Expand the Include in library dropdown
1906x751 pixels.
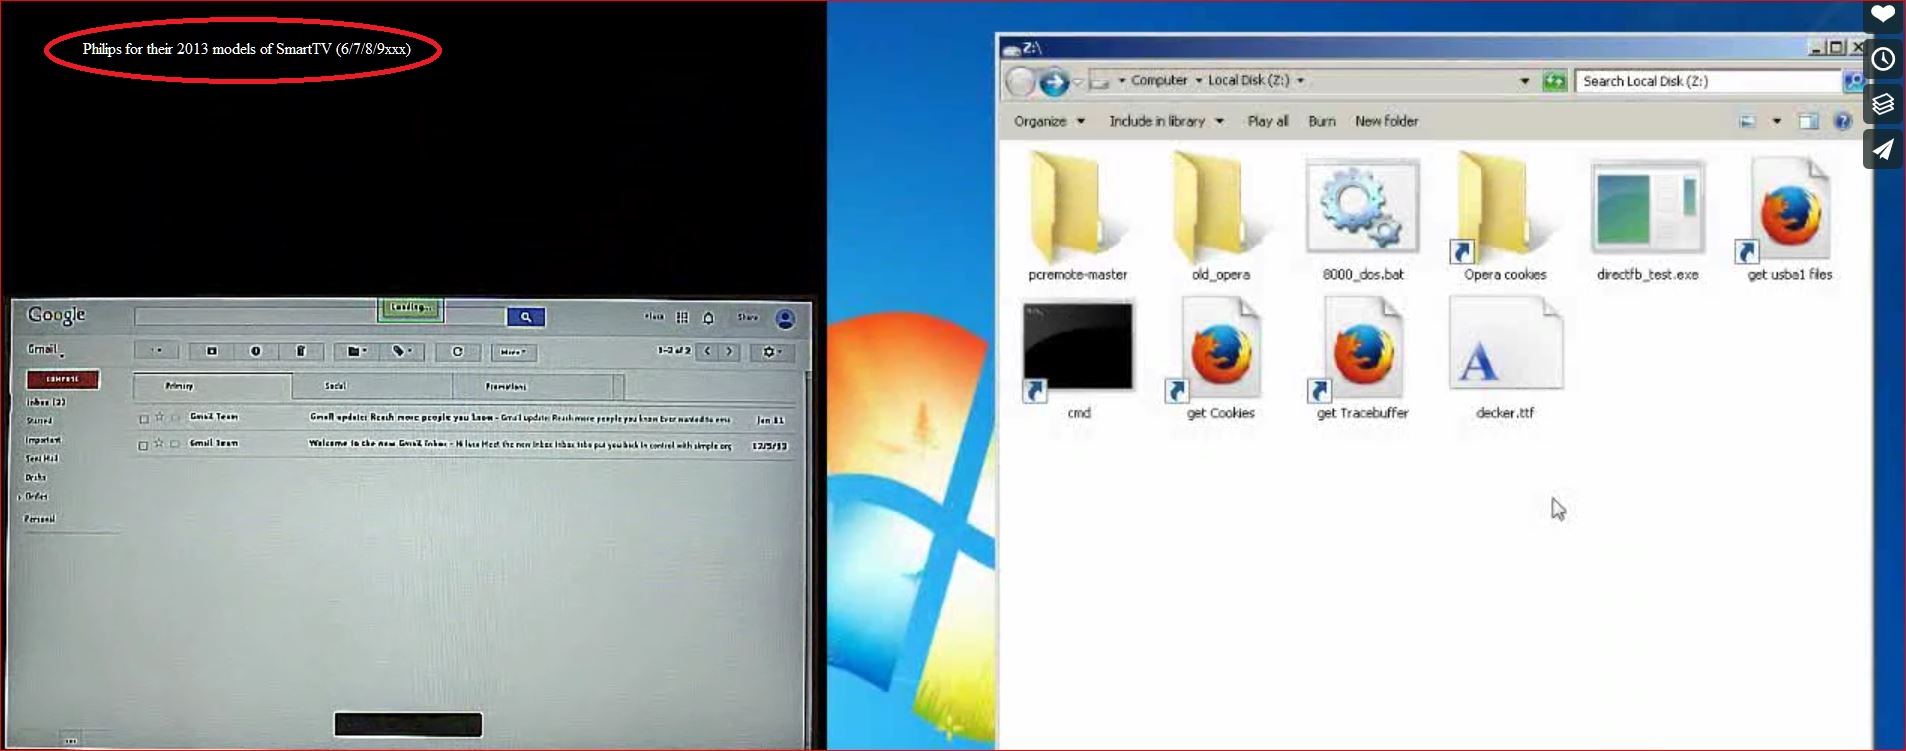pos(1165,121)
